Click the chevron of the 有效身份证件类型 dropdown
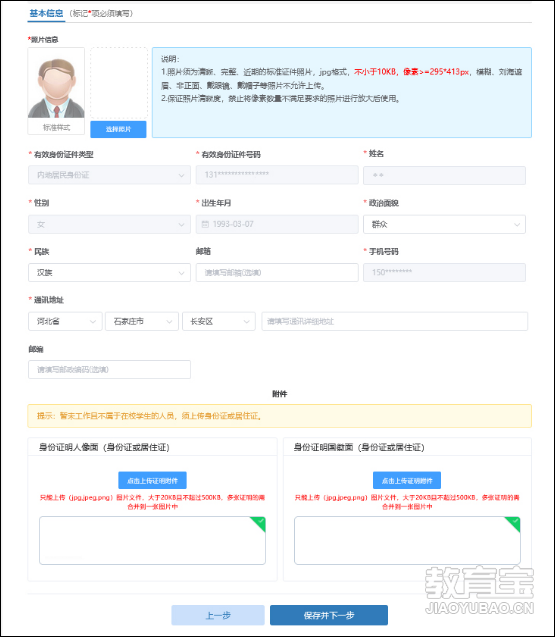 [181, 176]
